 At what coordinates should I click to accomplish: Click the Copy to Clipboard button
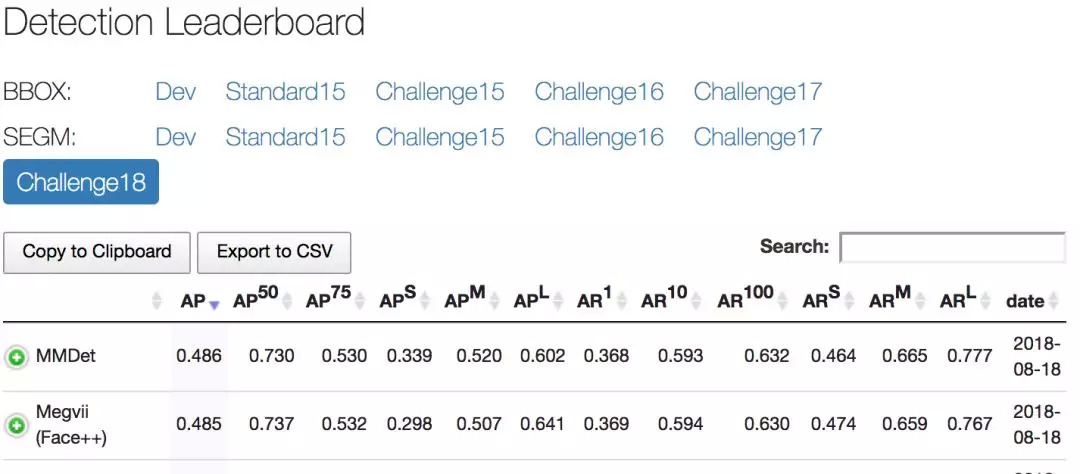[96, 252]
